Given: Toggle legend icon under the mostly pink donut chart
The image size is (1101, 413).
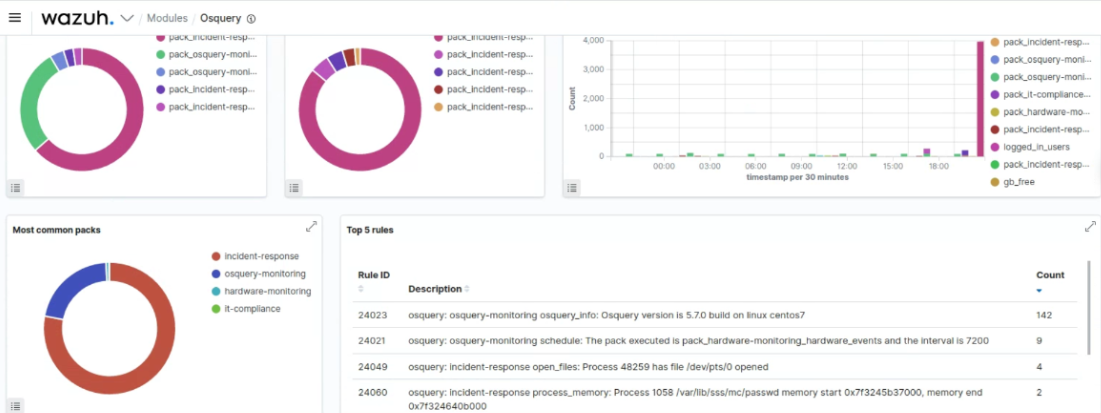Looking at the screenshot, I should point(294,188).
